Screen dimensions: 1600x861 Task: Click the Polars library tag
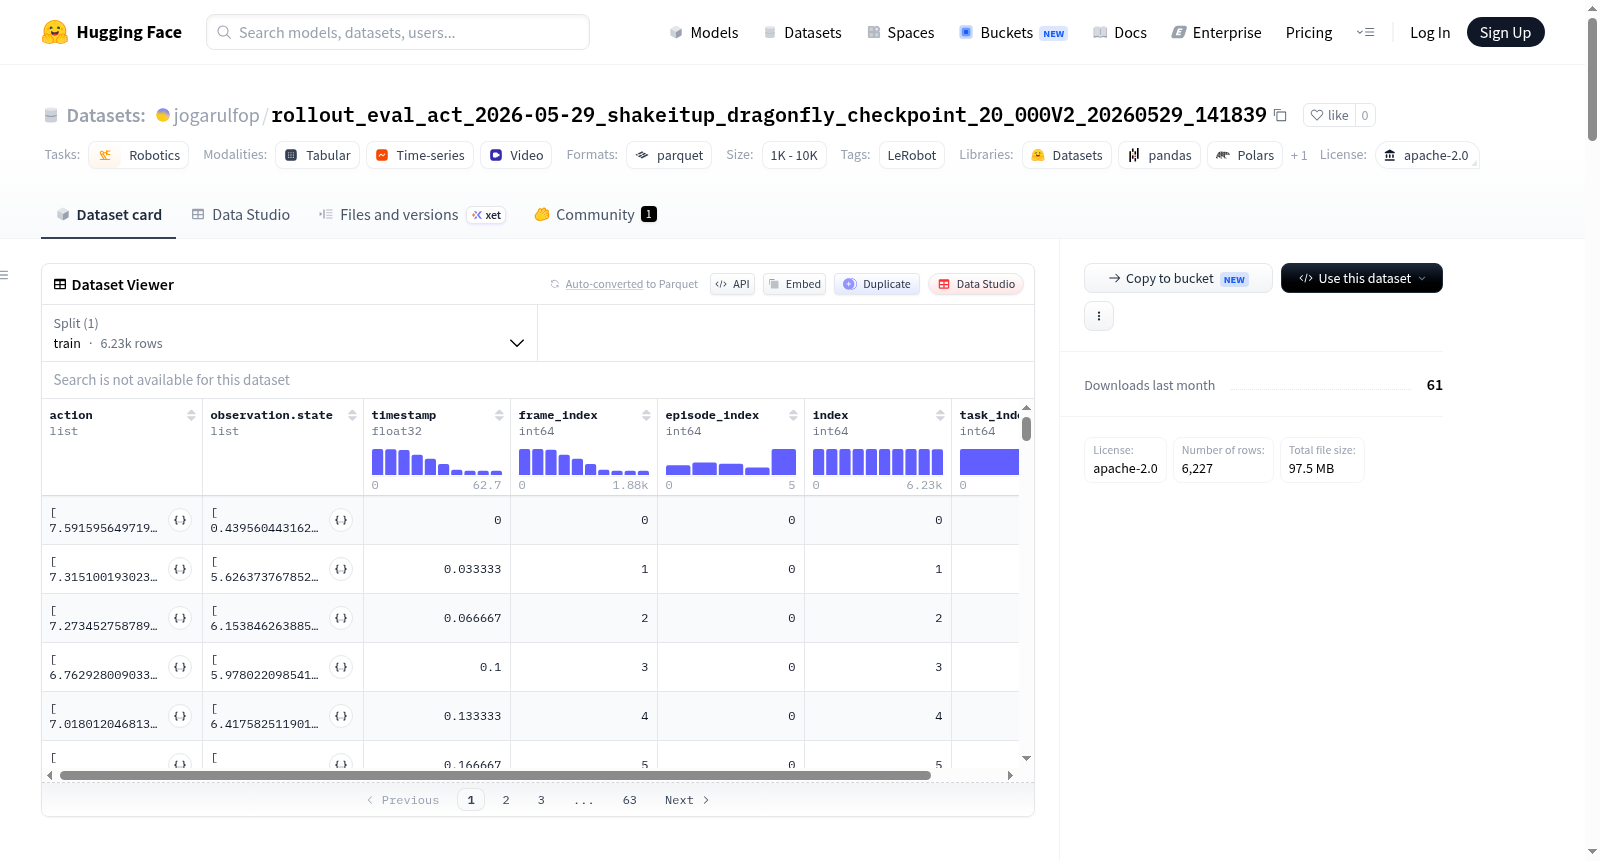[1244, 155]
